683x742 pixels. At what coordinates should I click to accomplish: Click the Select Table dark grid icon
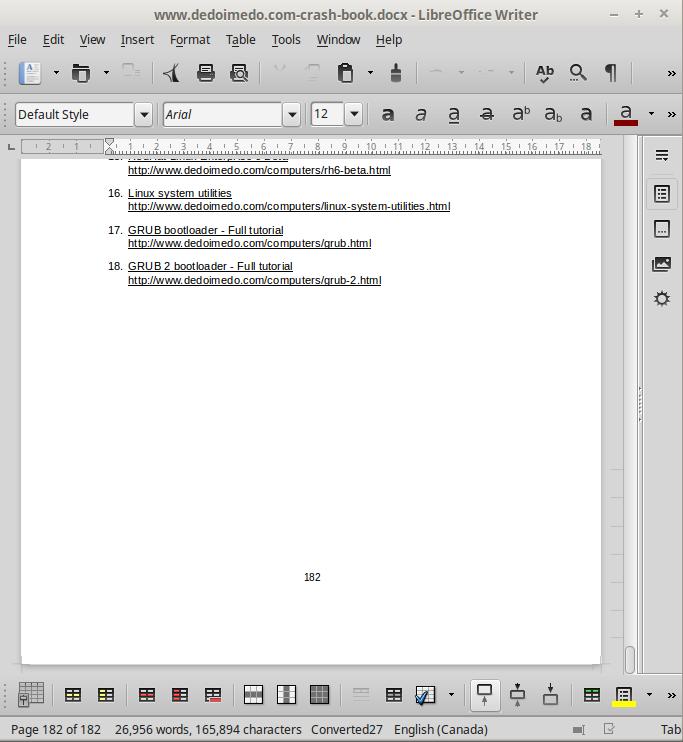(319, 695)
